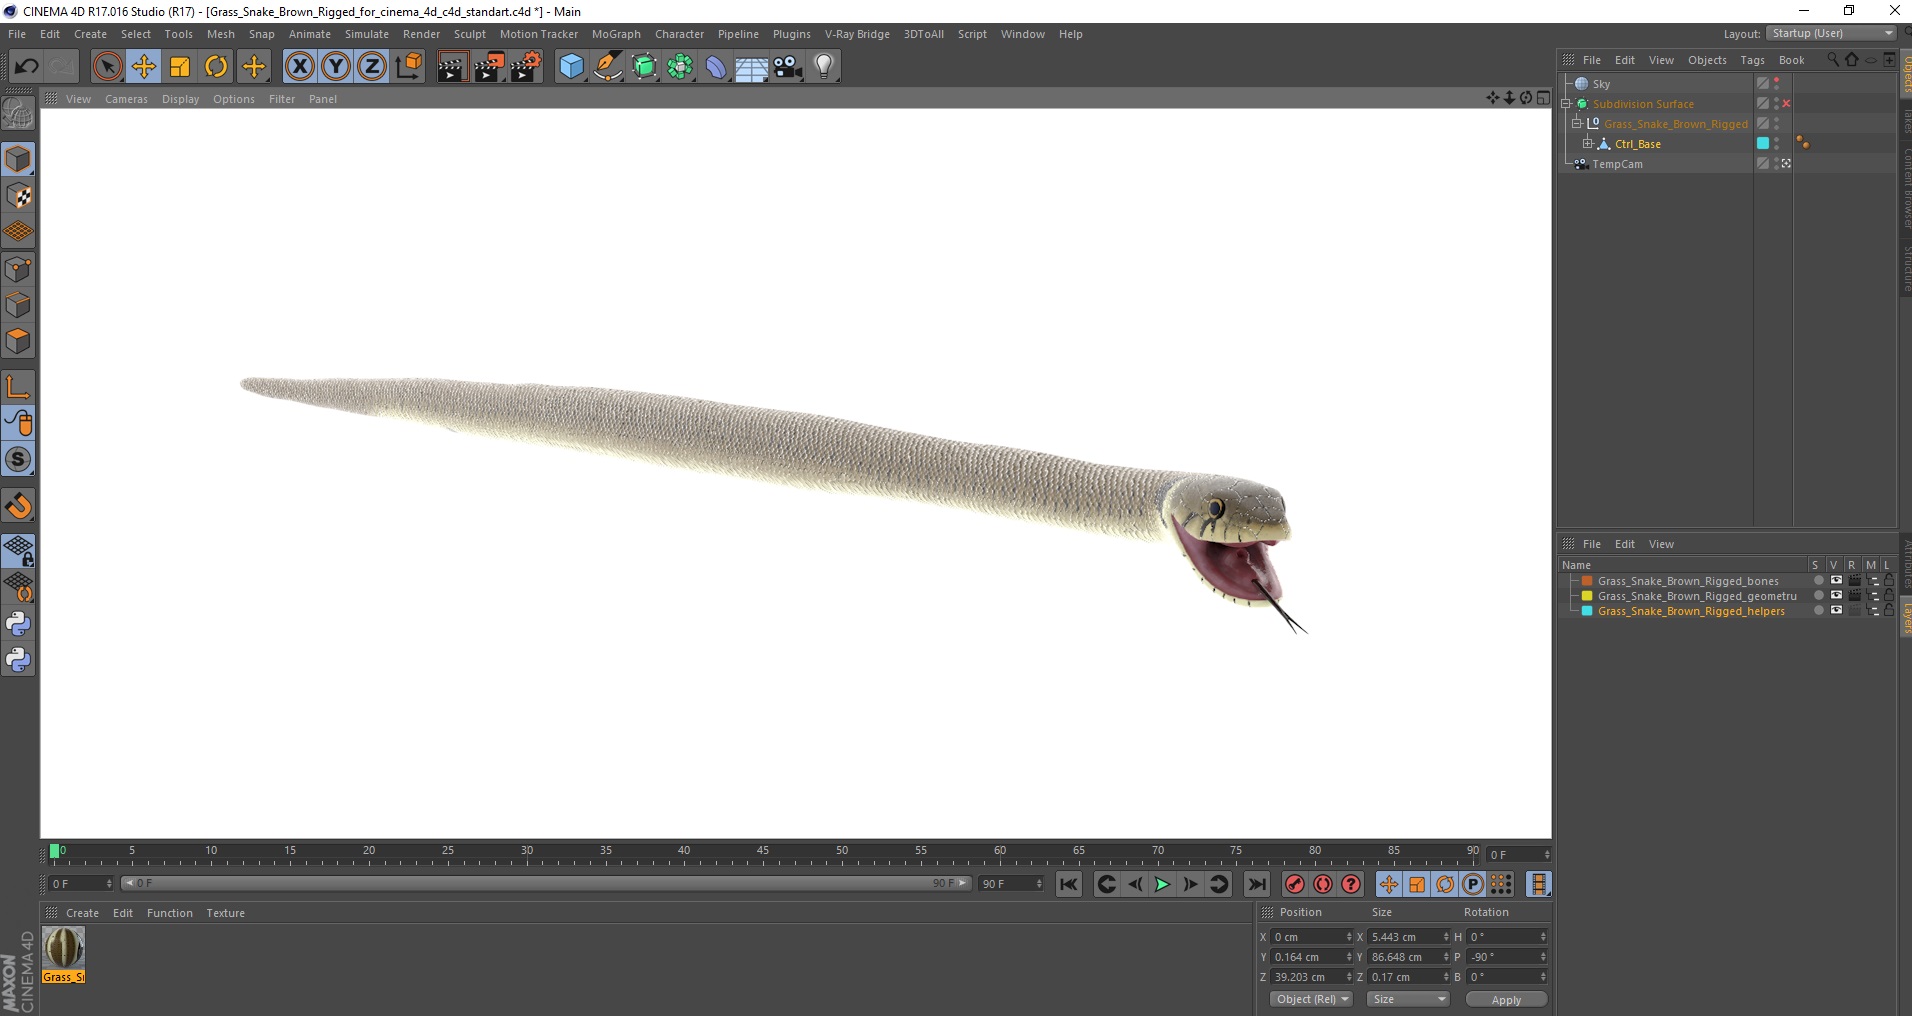This screenshot has width=1912, height=1016.
Task: Open the MoGraph menu
Action: coord(616,34)
